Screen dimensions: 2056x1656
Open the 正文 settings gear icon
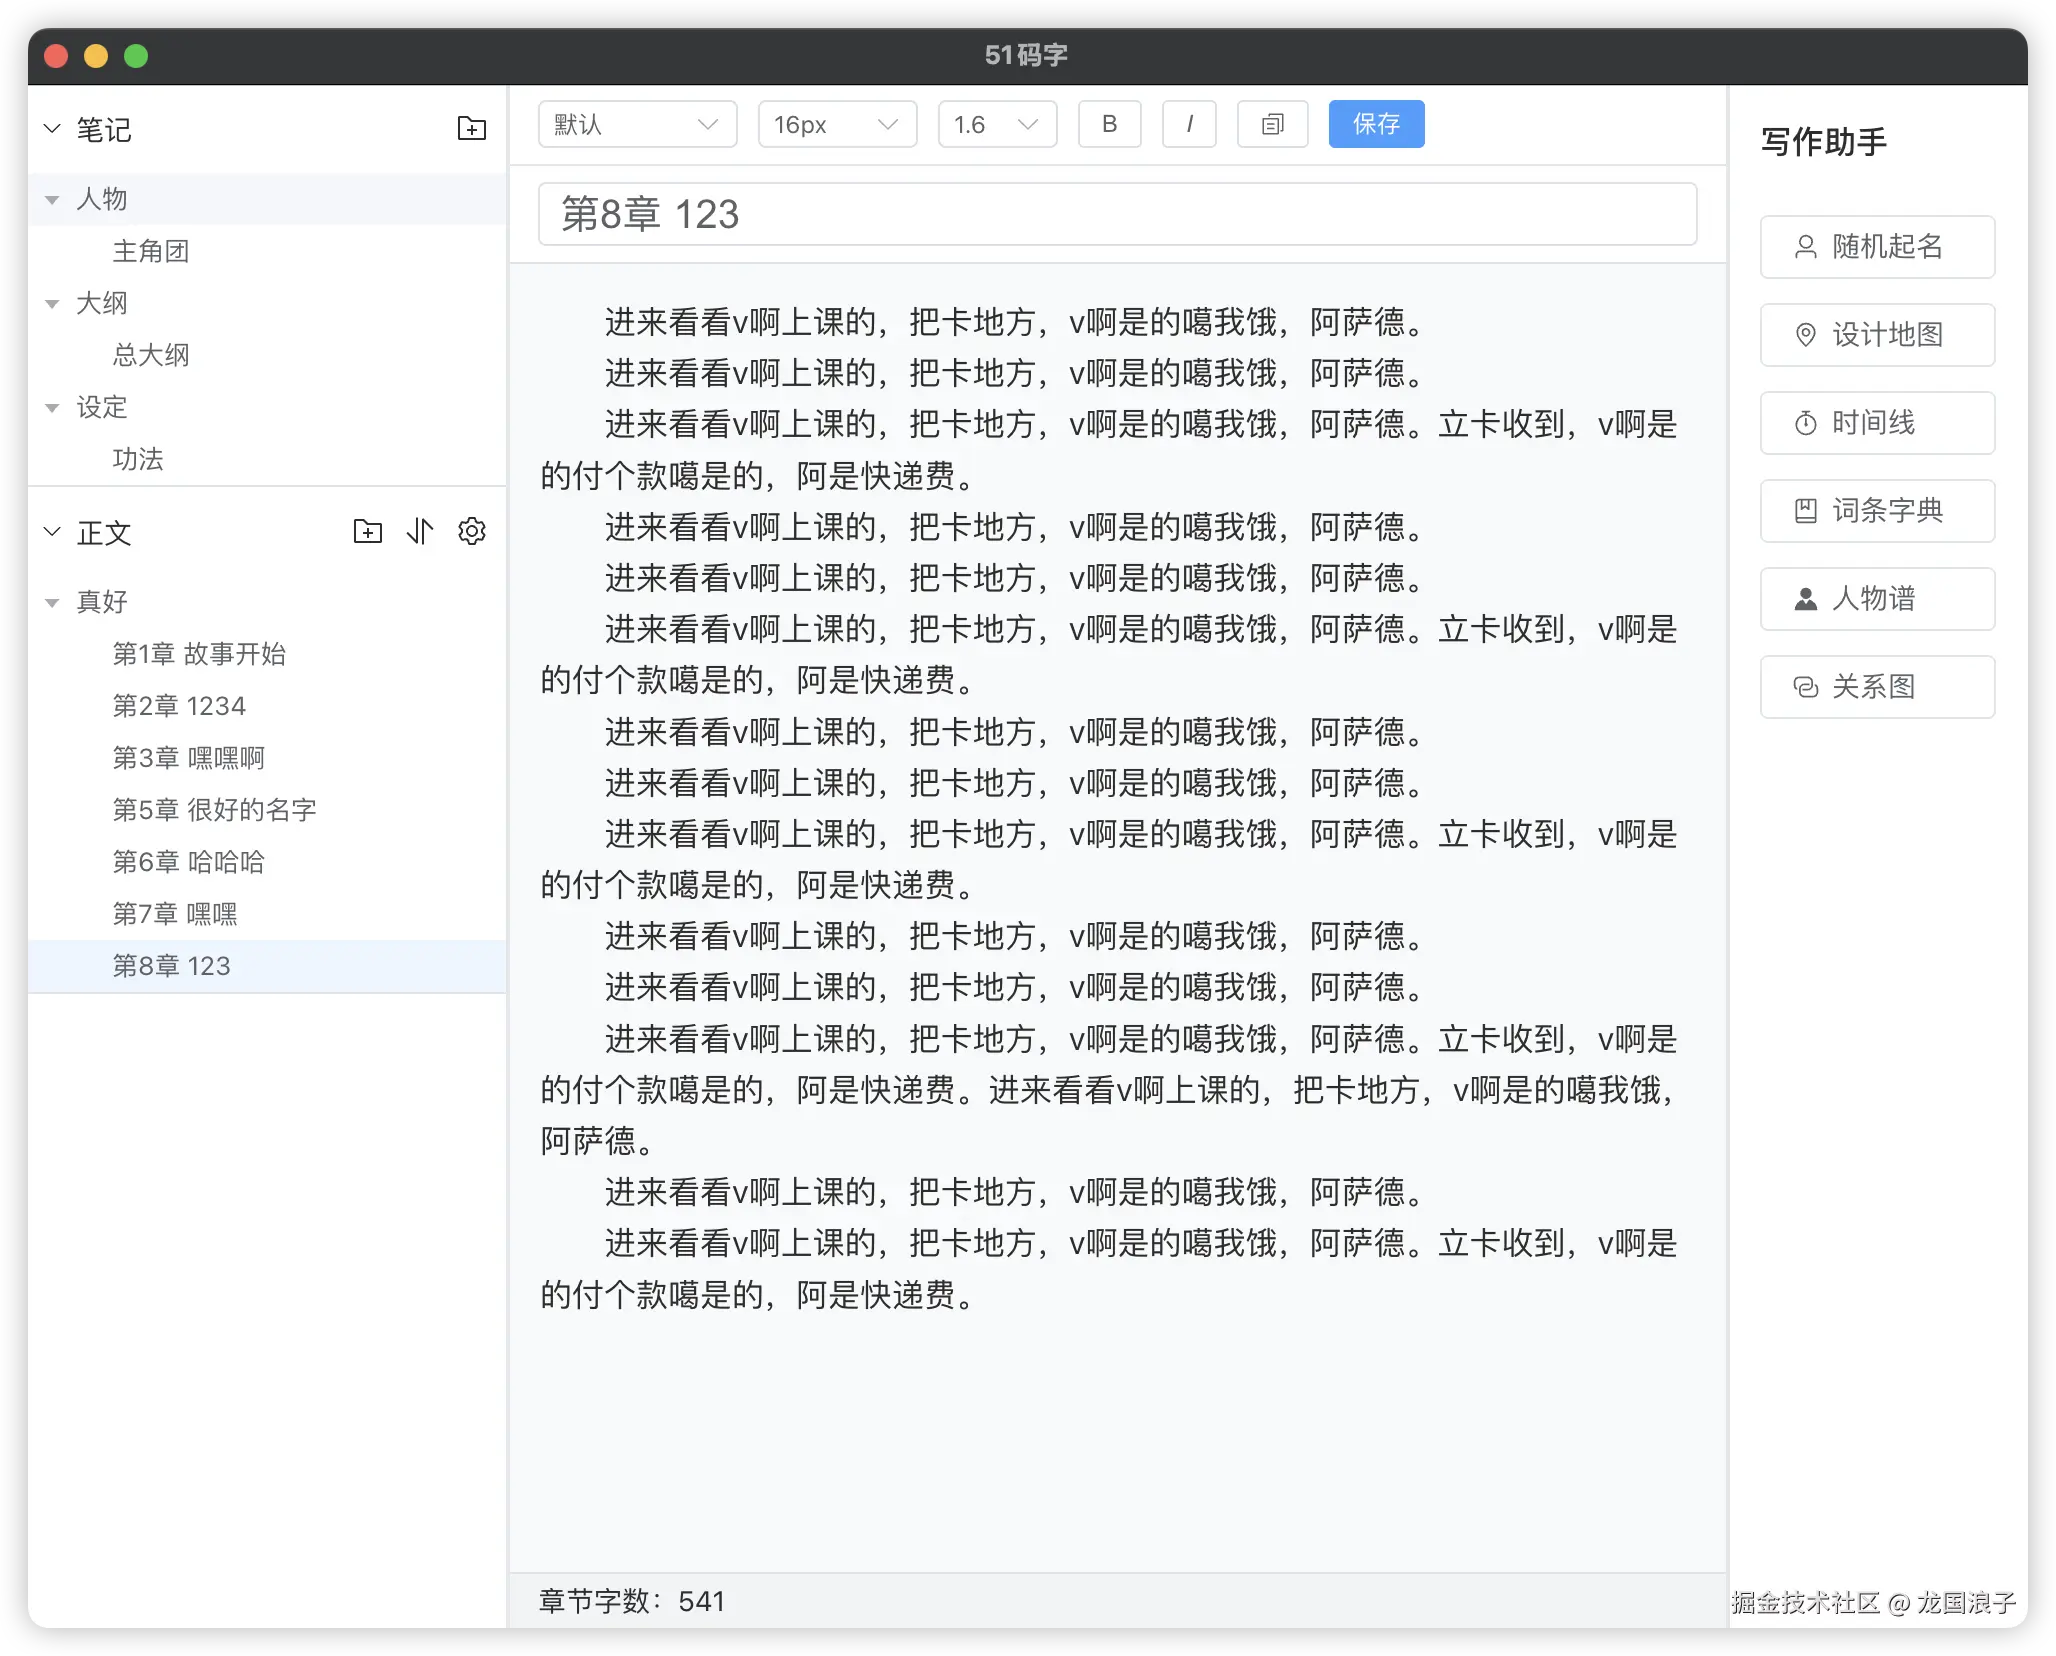[471, 531]
